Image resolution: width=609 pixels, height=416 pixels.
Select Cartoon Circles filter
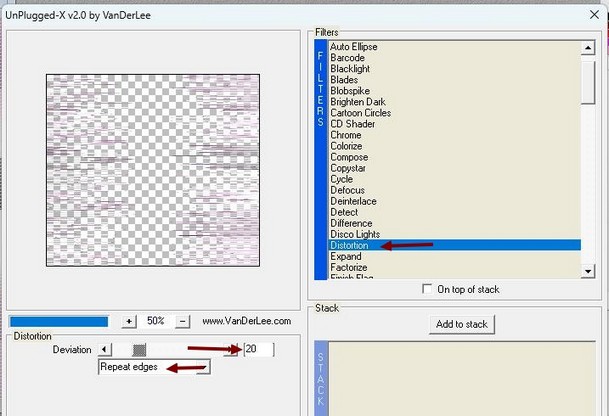(x=360, y=113)
